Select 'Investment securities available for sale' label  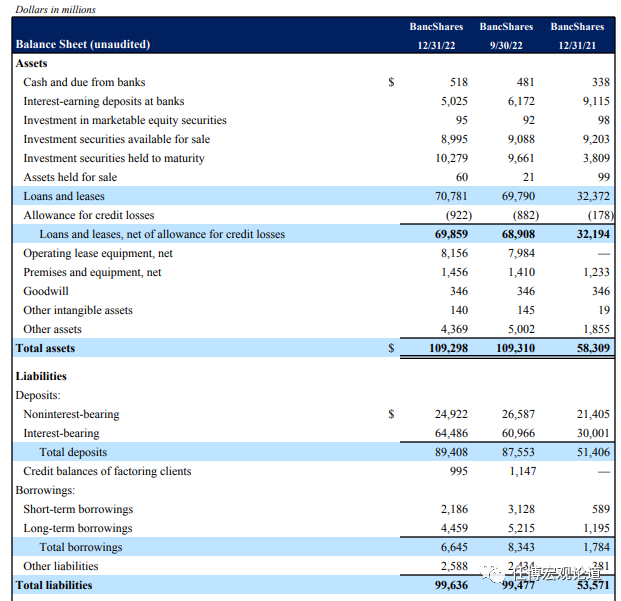coord(116,139)
